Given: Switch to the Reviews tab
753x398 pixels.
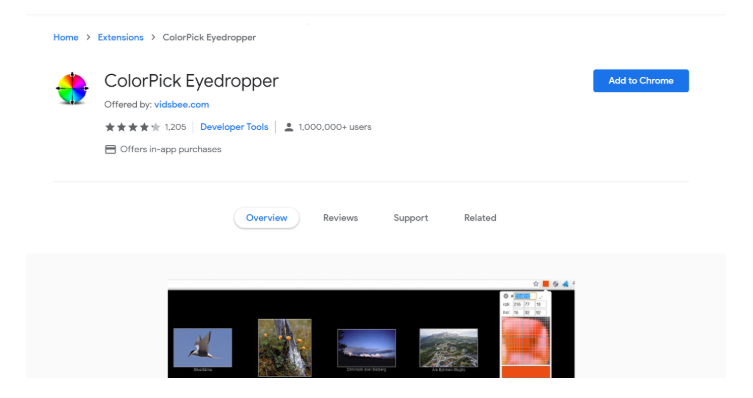Looking at the screenshot, I should tap(340, 218).
